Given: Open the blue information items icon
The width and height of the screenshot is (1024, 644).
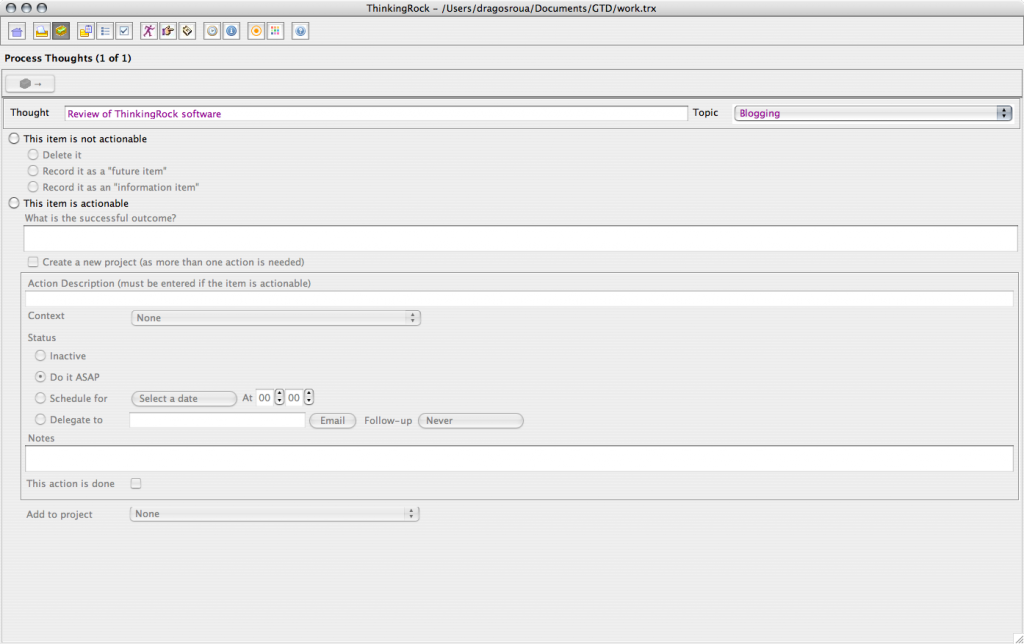Looking at the screenshot, I should 231,31.
